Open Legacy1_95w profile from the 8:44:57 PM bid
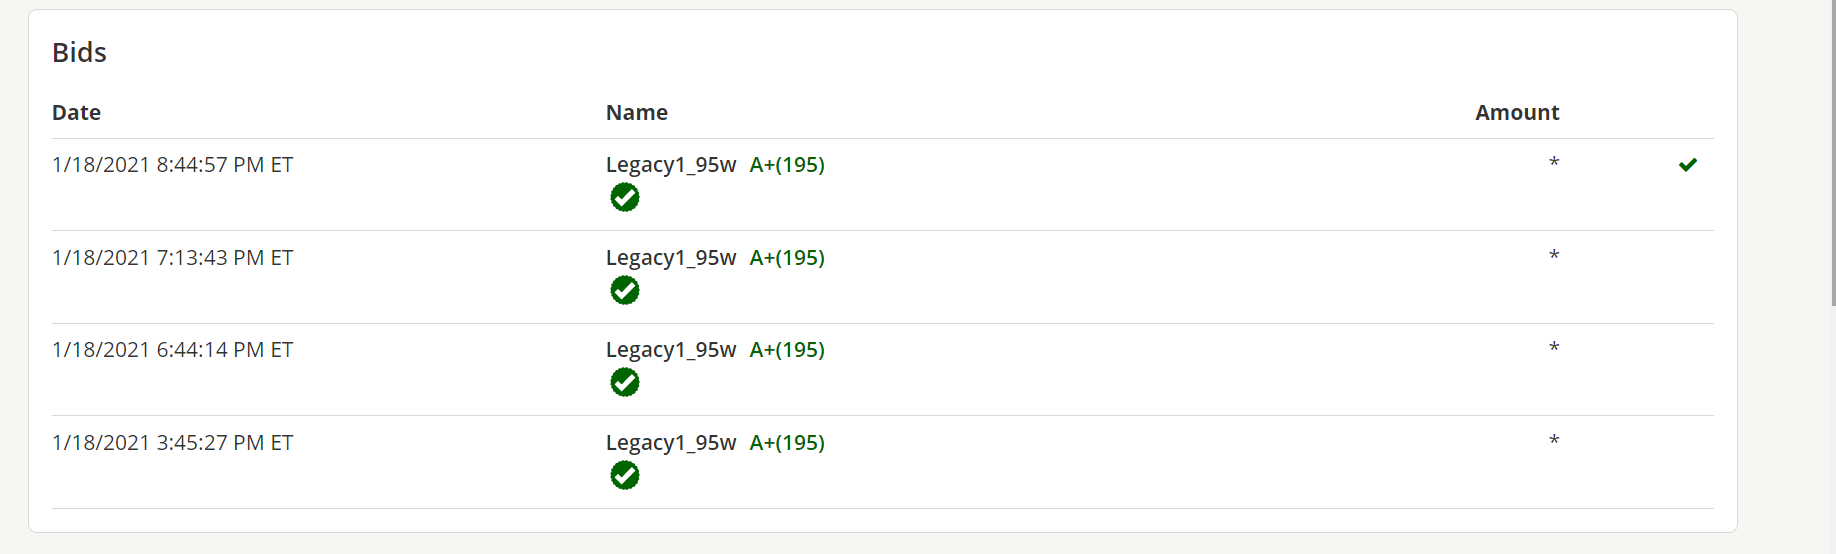 tap(671, 165)
